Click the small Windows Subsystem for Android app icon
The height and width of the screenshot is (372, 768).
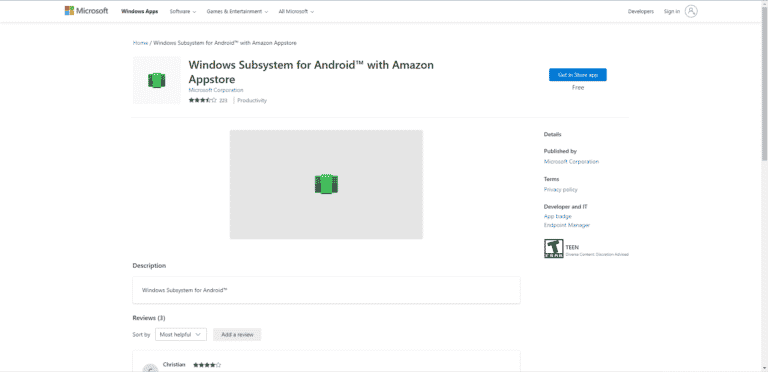tap(157, 80)
